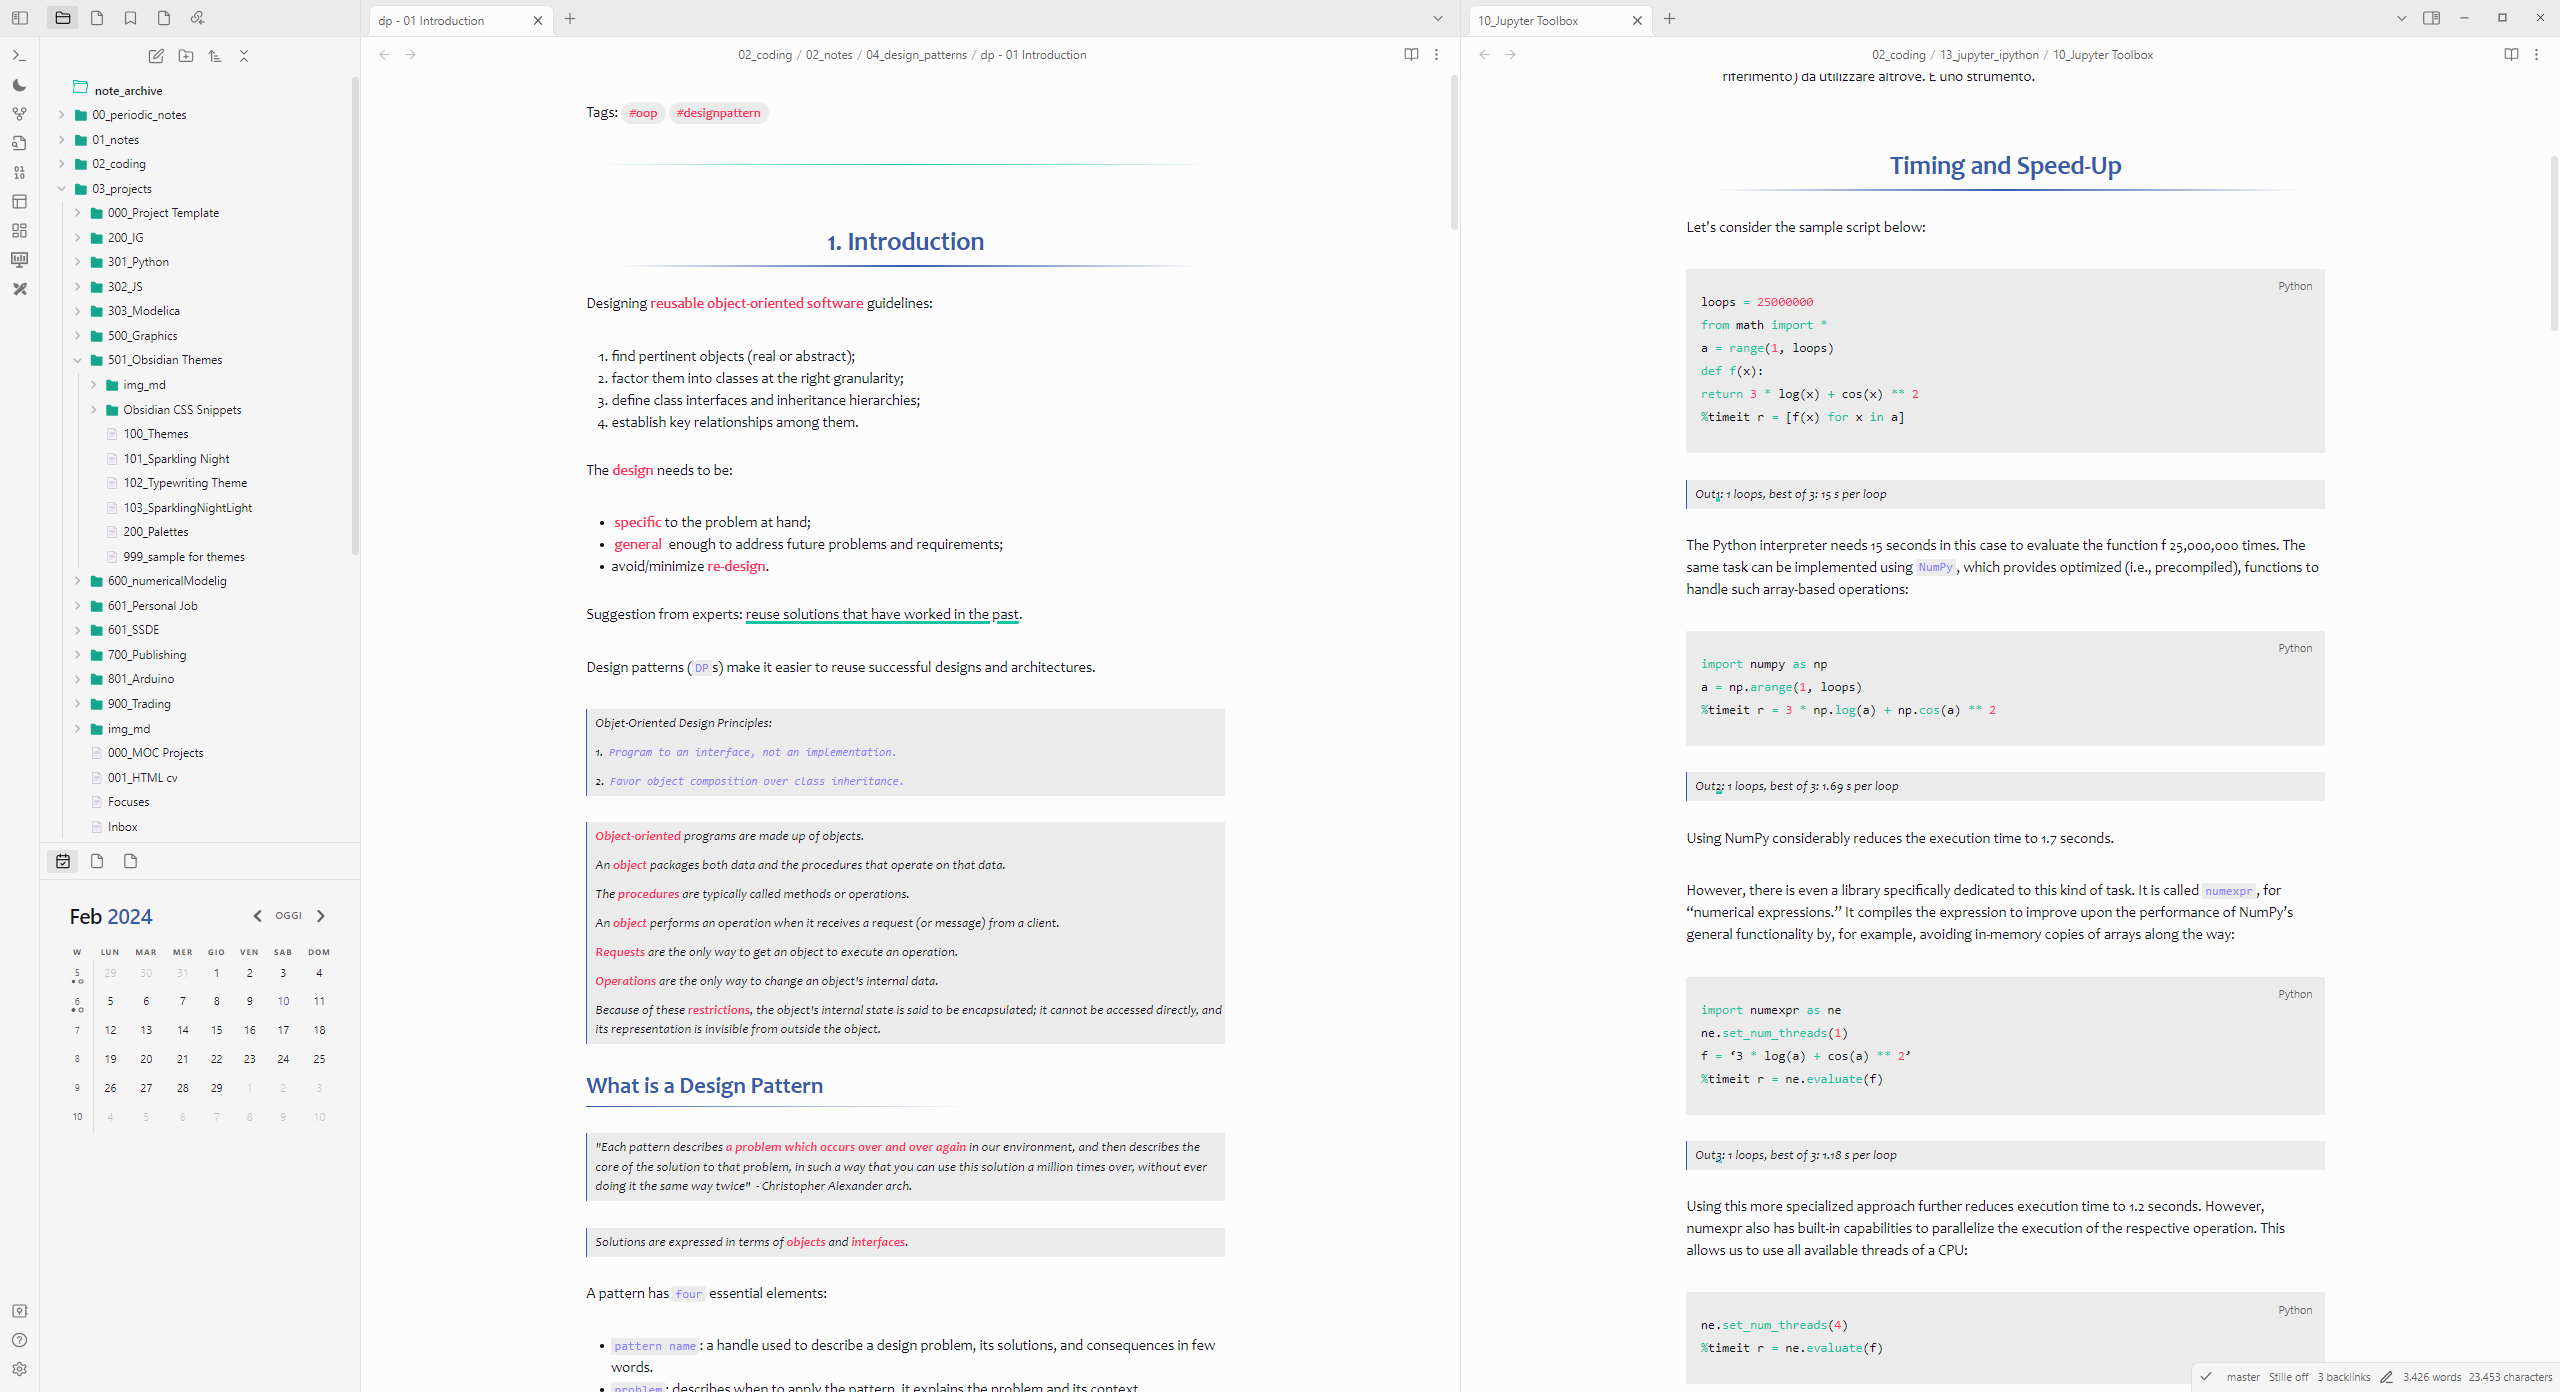The image size is (2560, 1392).
Task: Collapse all folders in file explorer
Action: (244, 56)
